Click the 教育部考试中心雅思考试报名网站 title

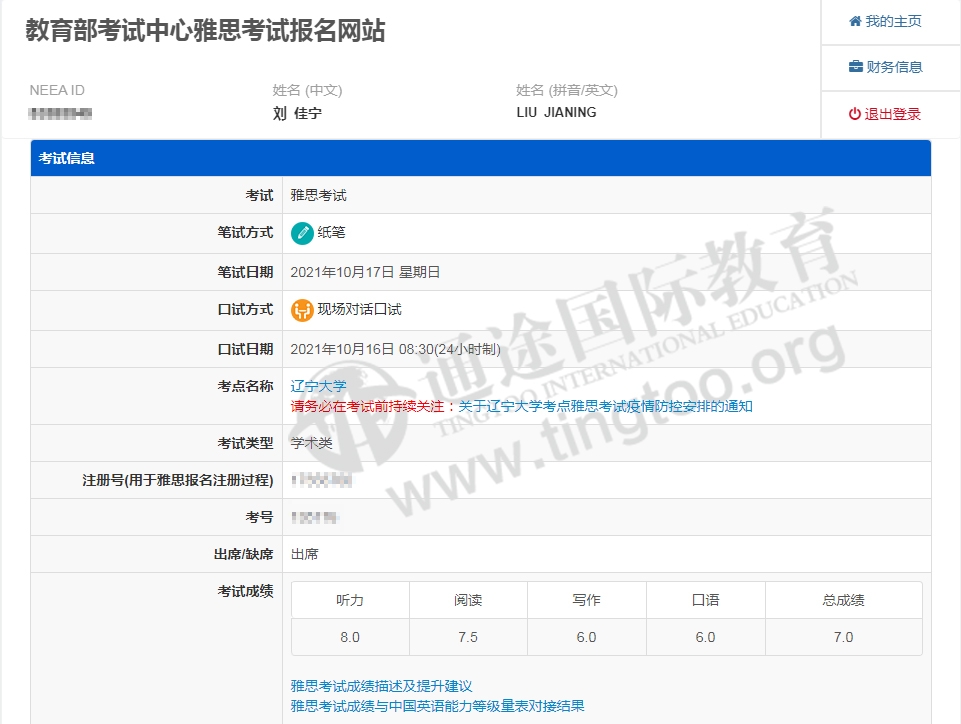[x=205, y=30]
